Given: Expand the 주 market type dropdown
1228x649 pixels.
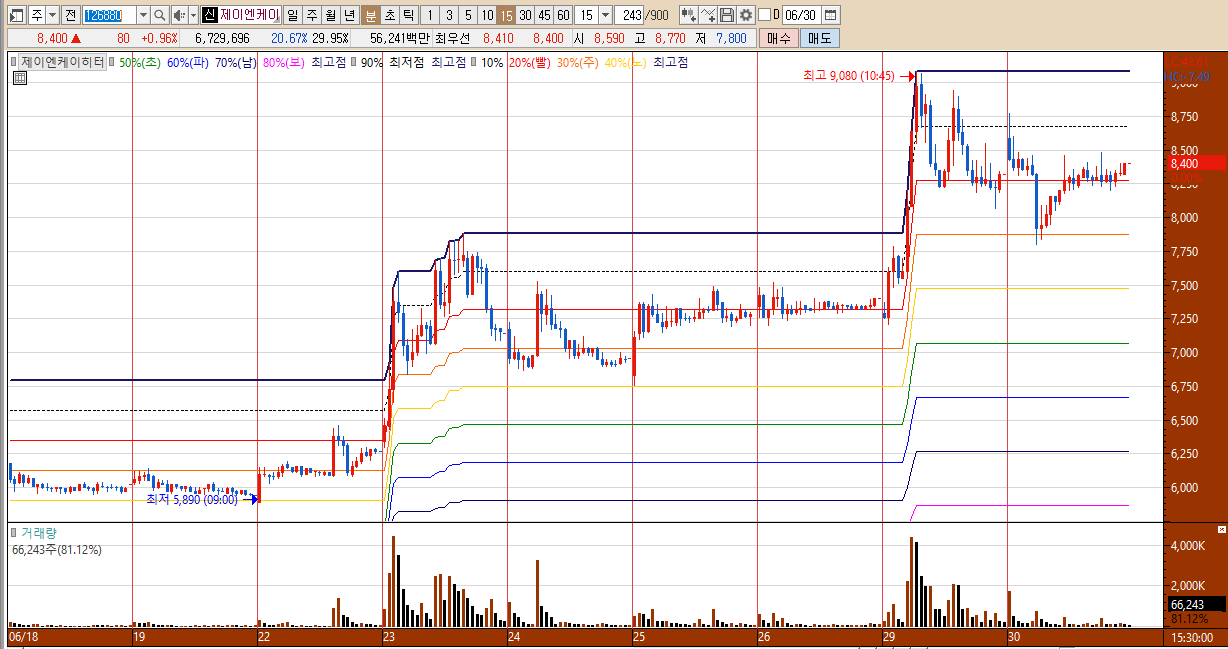Looking at the screenshot, I should click(x=51, y=15).
